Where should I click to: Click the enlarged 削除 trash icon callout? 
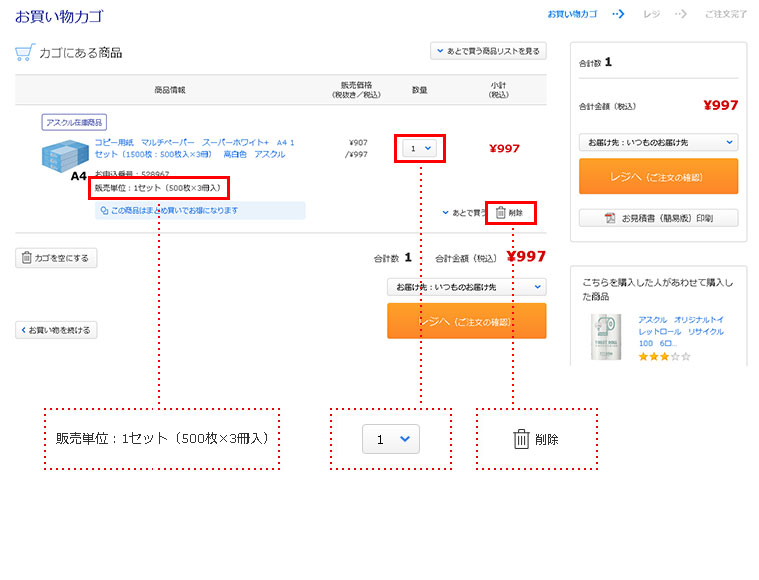521,439
